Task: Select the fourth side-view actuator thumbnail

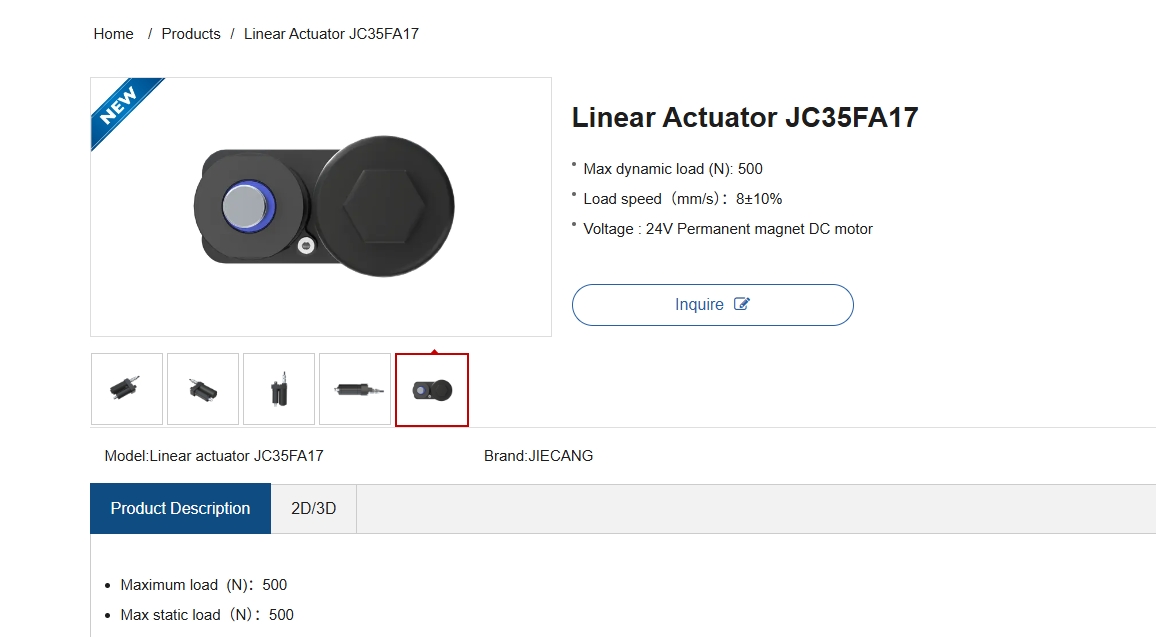Action: pos(355,389)
